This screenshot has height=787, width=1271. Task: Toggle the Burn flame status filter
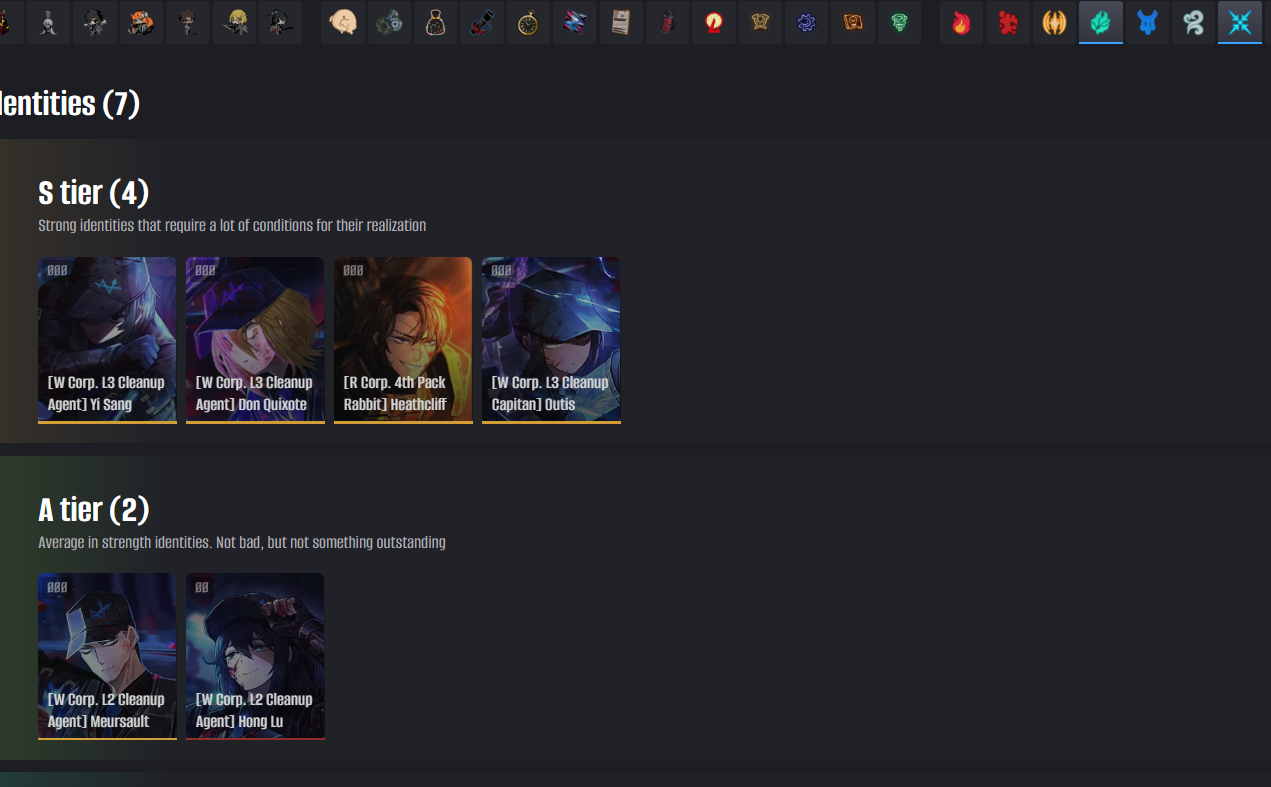click(x=961, y=22)
